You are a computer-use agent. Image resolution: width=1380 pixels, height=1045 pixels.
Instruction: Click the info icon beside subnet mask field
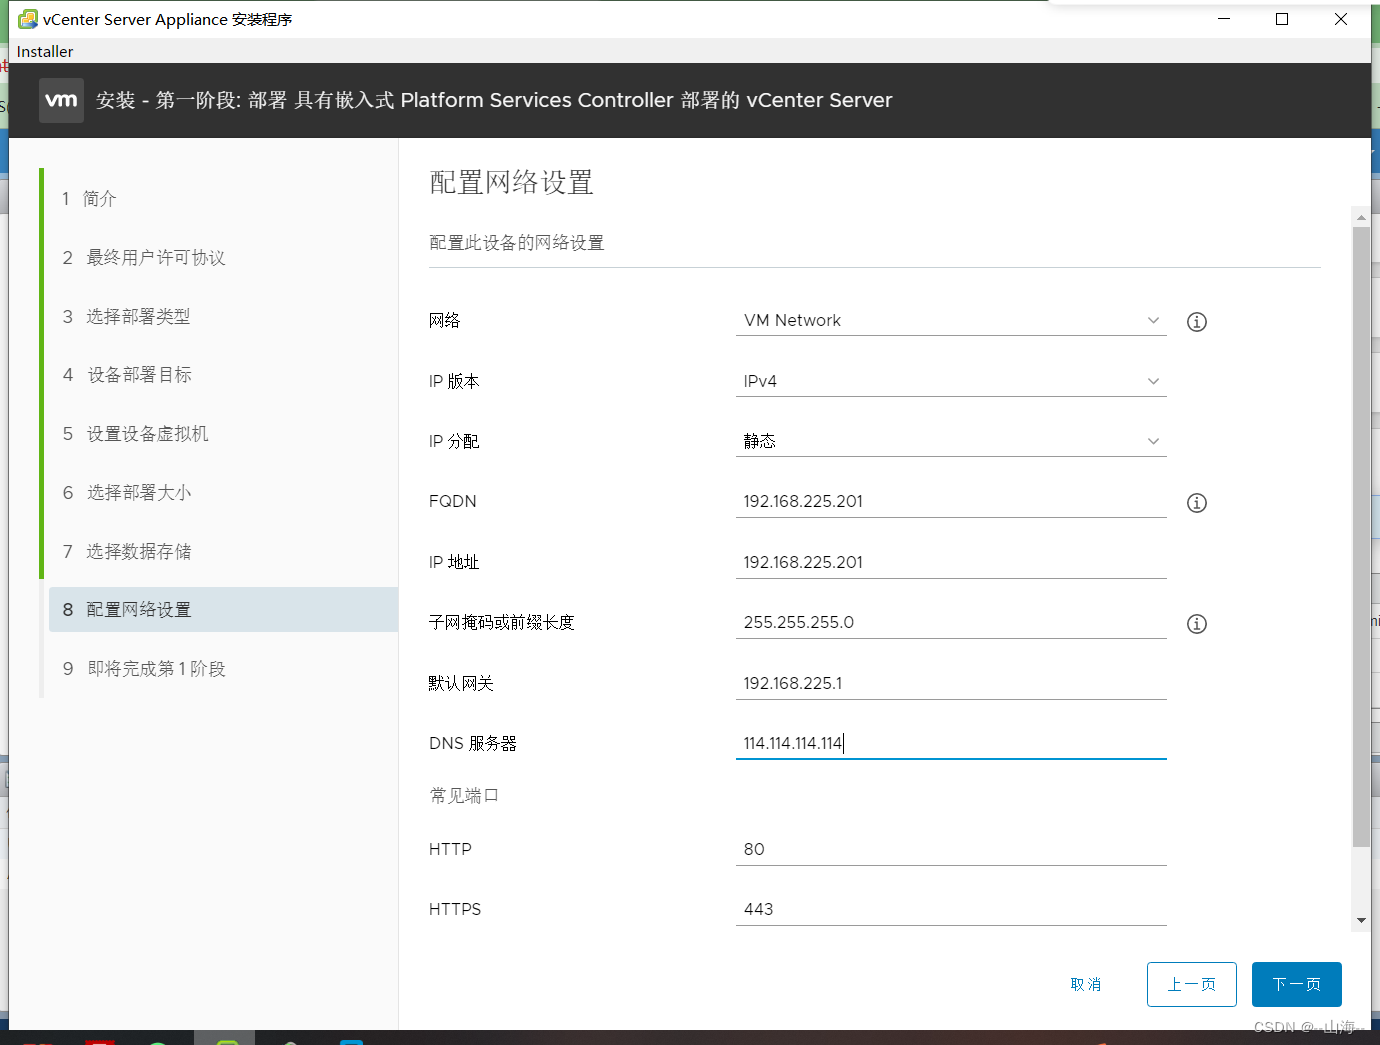[1196, 624]
